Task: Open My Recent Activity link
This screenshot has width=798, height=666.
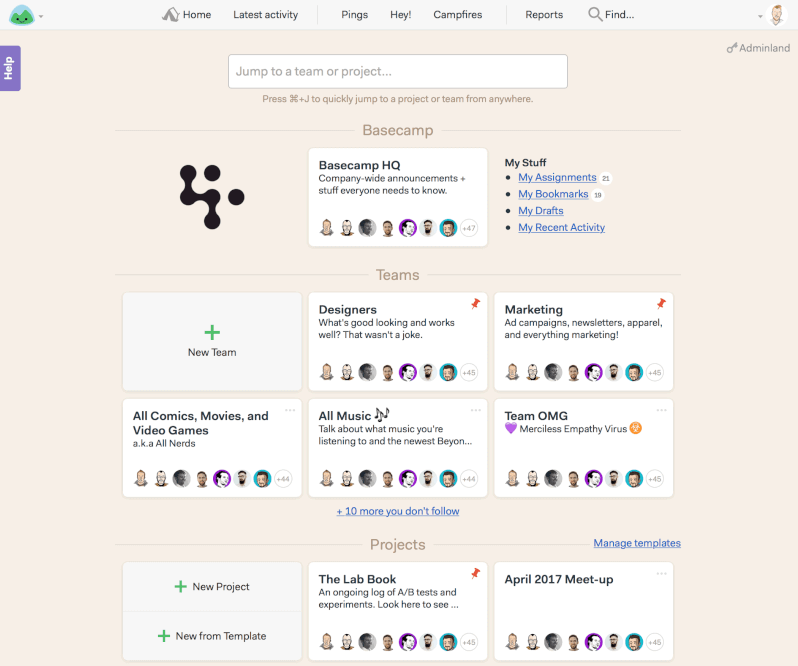Action: point(561,227)
